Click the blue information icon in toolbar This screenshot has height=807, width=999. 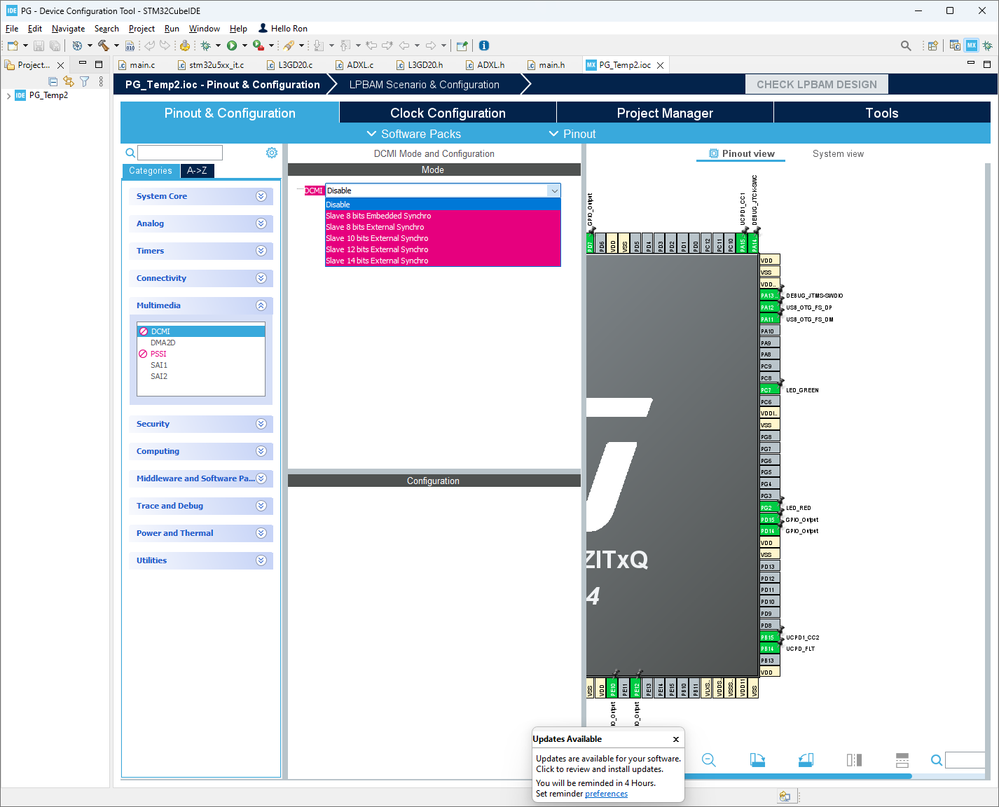pos(484,45)
